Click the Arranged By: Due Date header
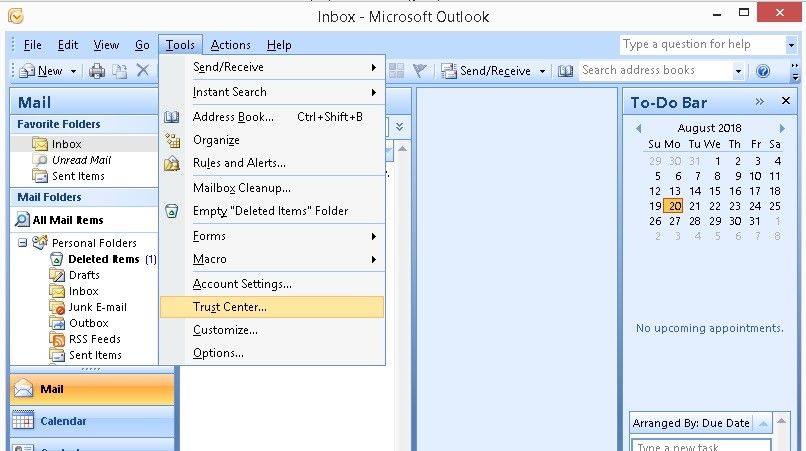806x451 pixels. pos(691,423)
